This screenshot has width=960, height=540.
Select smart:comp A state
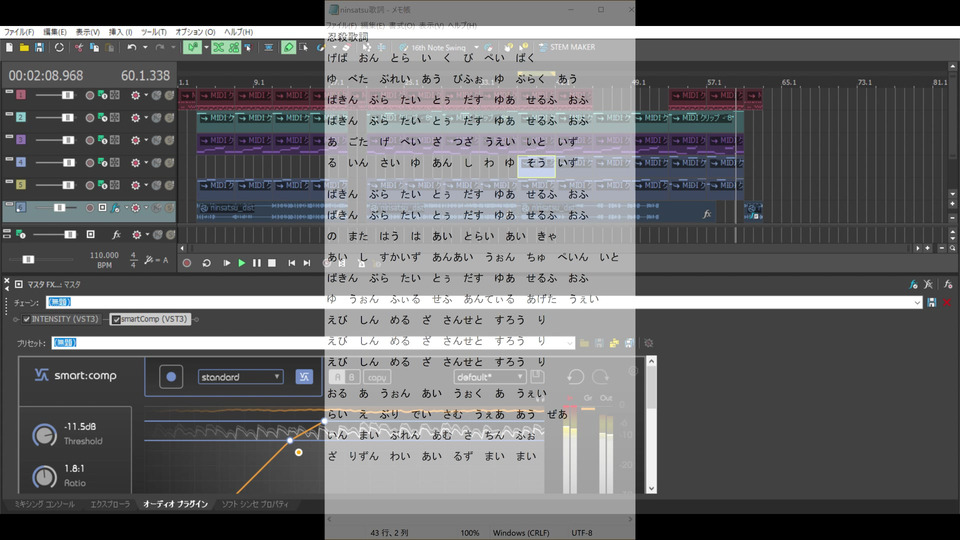tap(337, 377)
